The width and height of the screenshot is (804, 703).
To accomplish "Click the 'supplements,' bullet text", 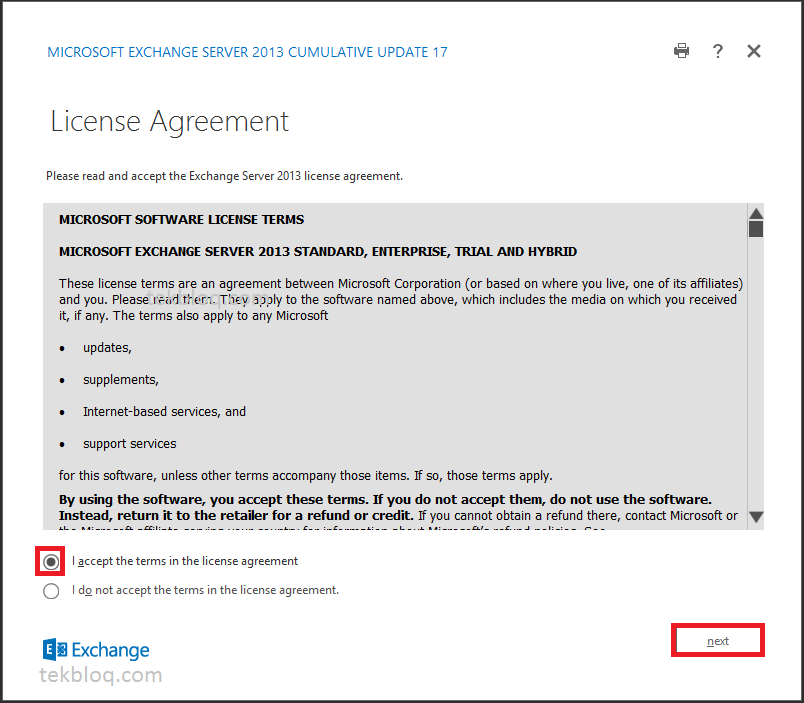I will coord(121,380).
